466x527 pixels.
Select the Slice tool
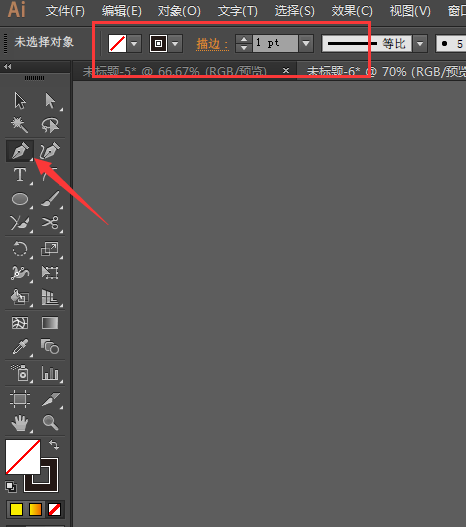tap(50, 399)
